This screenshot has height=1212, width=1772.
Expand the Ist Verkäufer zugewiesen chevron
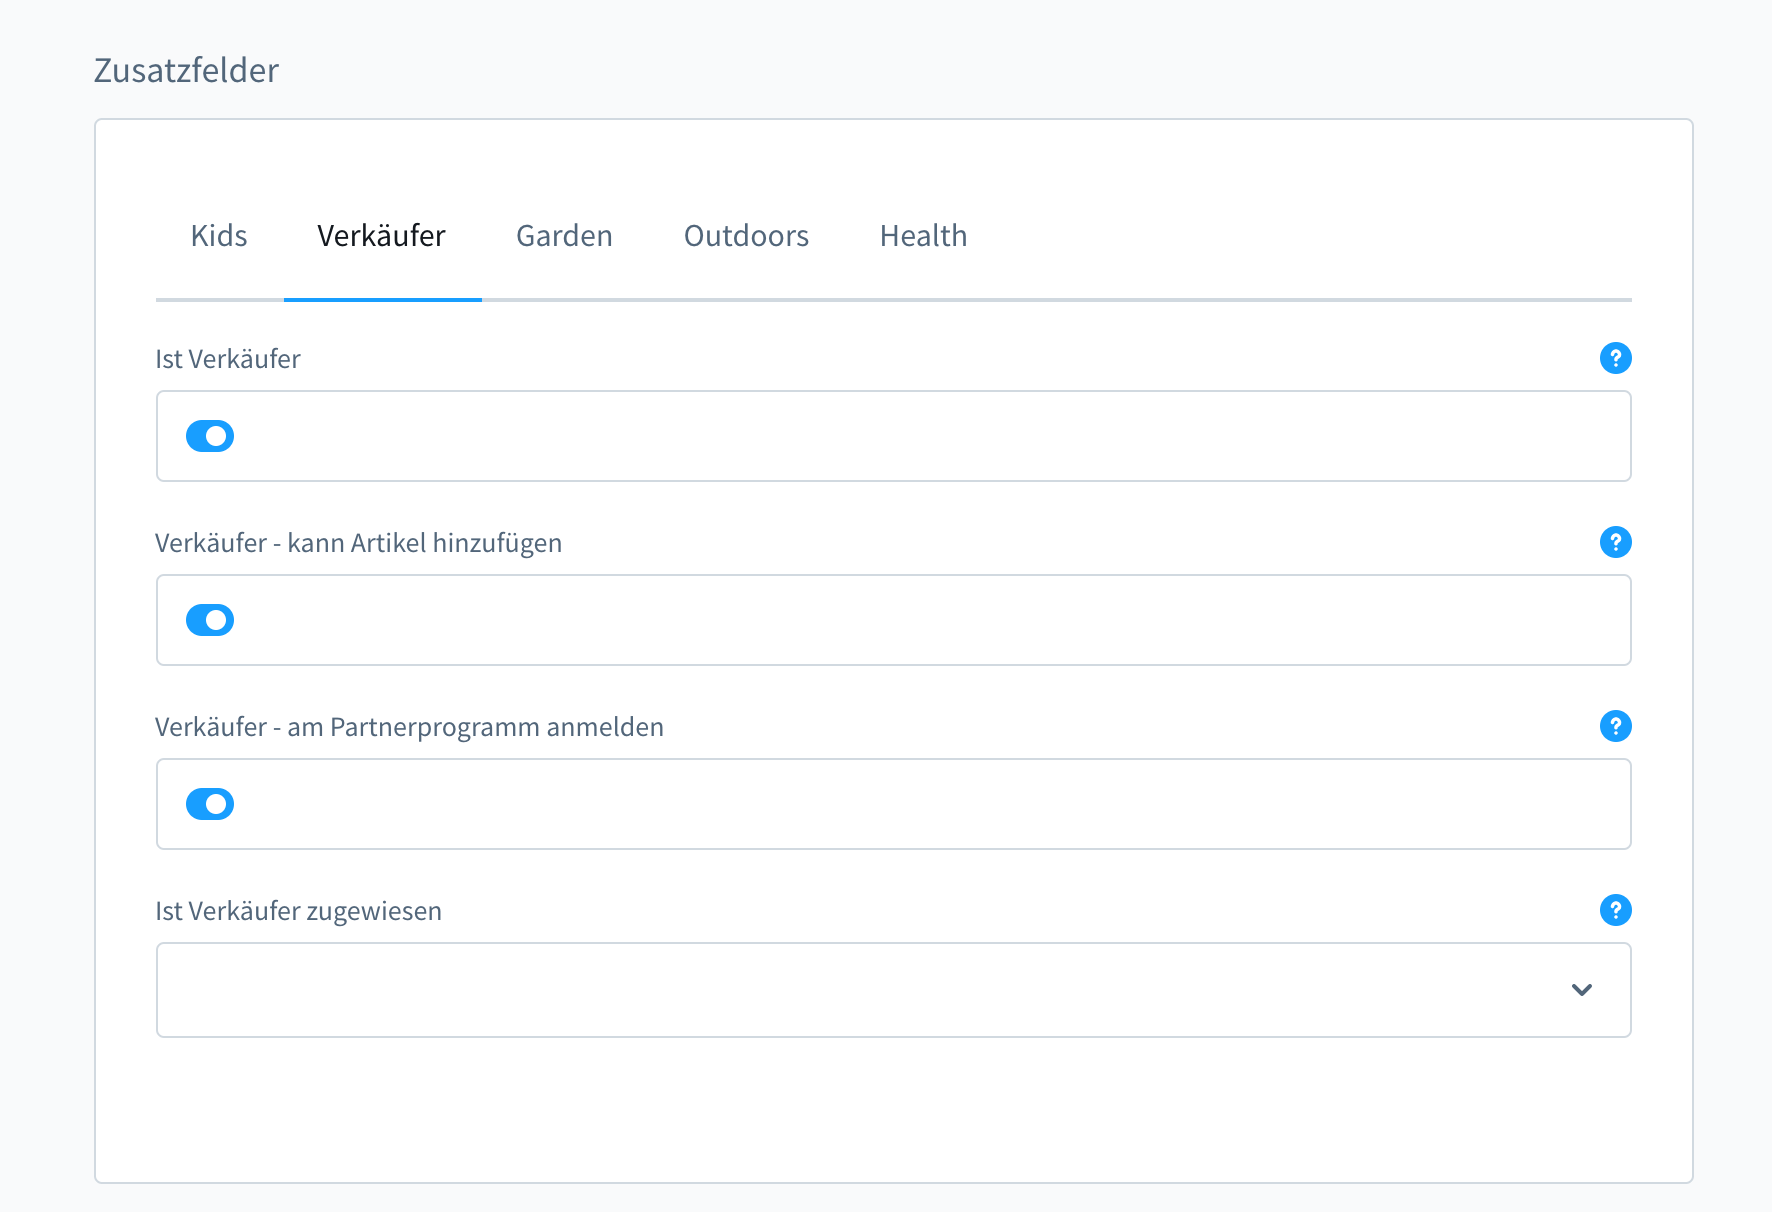click(1581, 990)
